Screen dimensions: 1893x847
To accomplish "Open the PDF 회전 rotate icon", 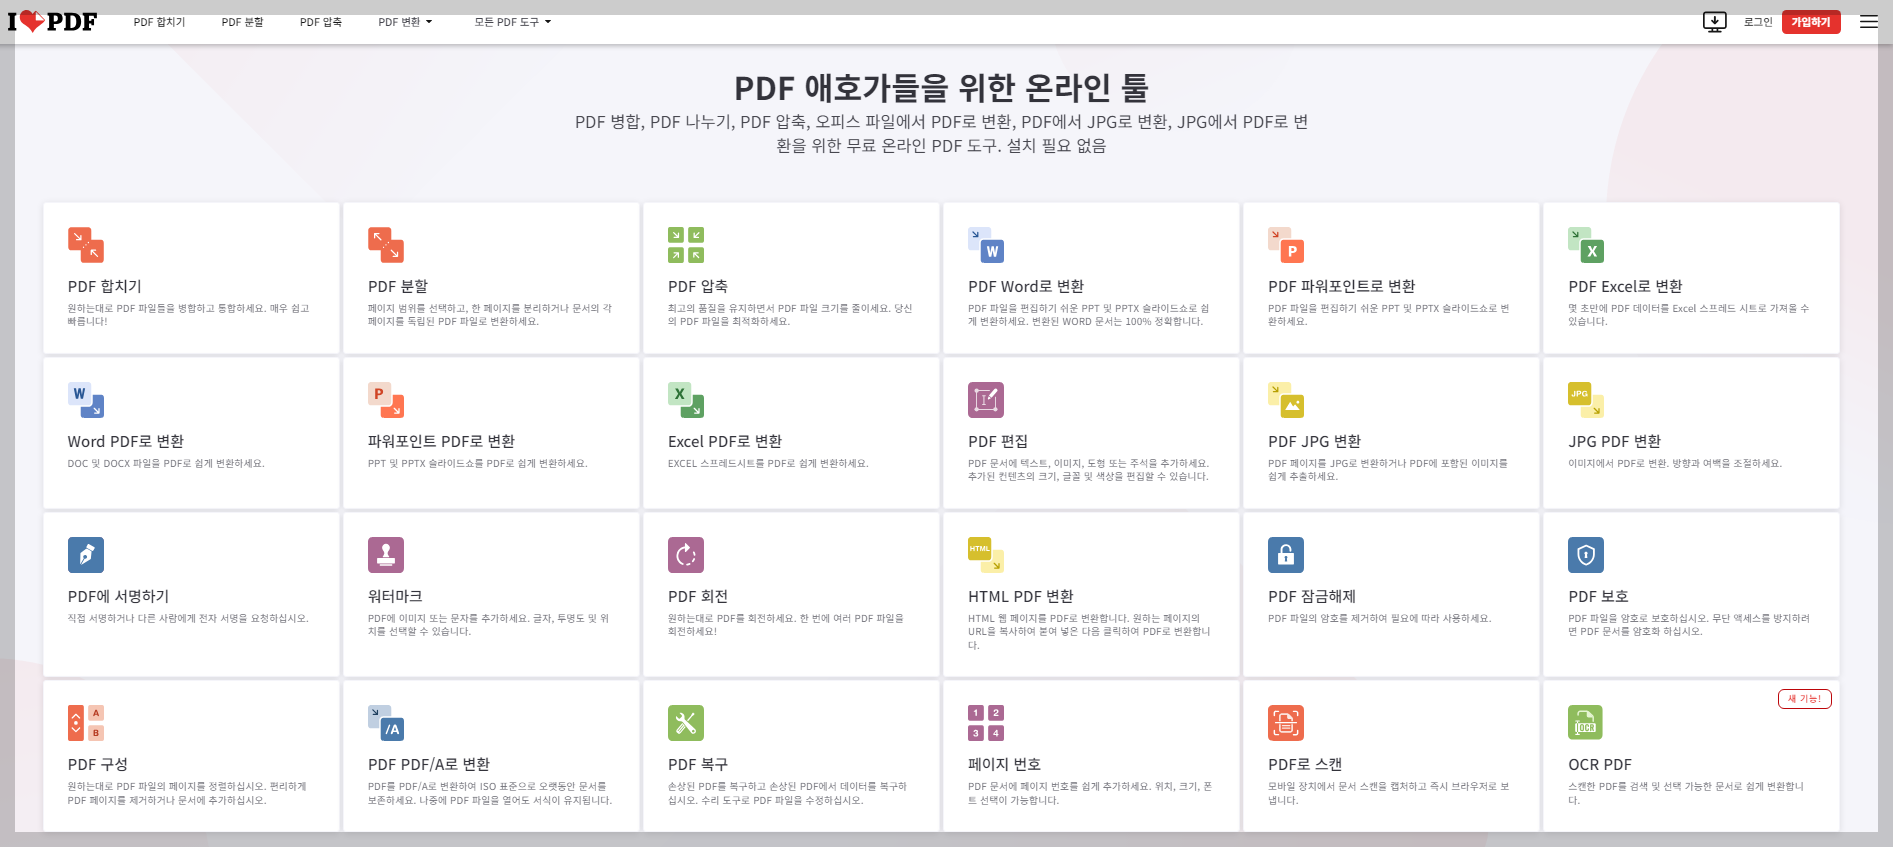I will tap(686, 555).
